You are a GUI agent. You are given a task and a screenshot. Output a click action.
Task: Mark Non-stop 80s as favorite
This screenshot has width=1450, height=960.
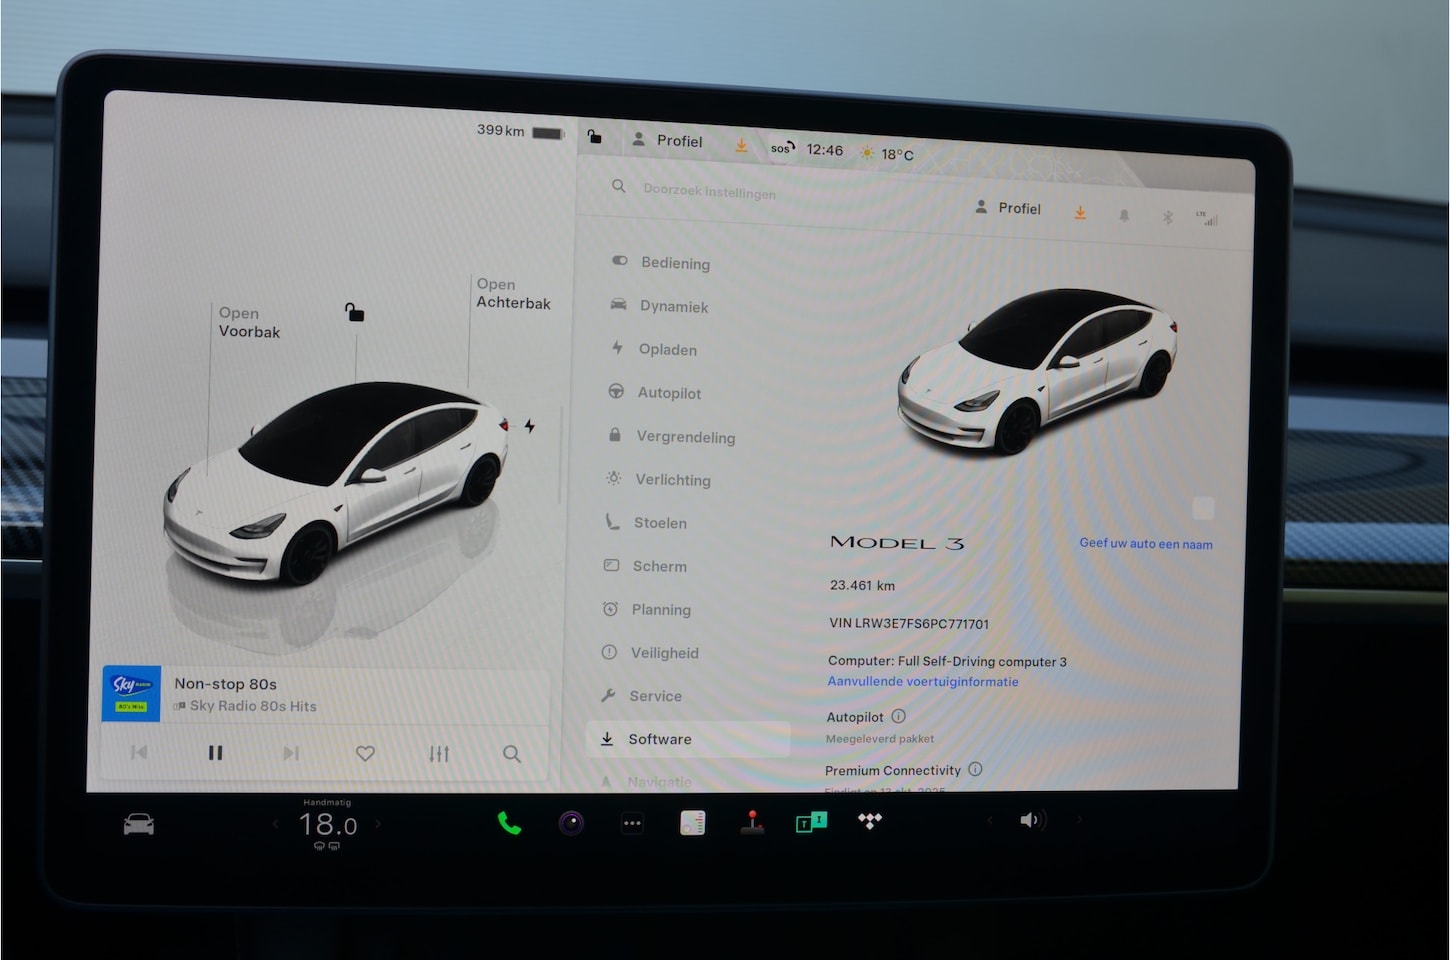365,753
